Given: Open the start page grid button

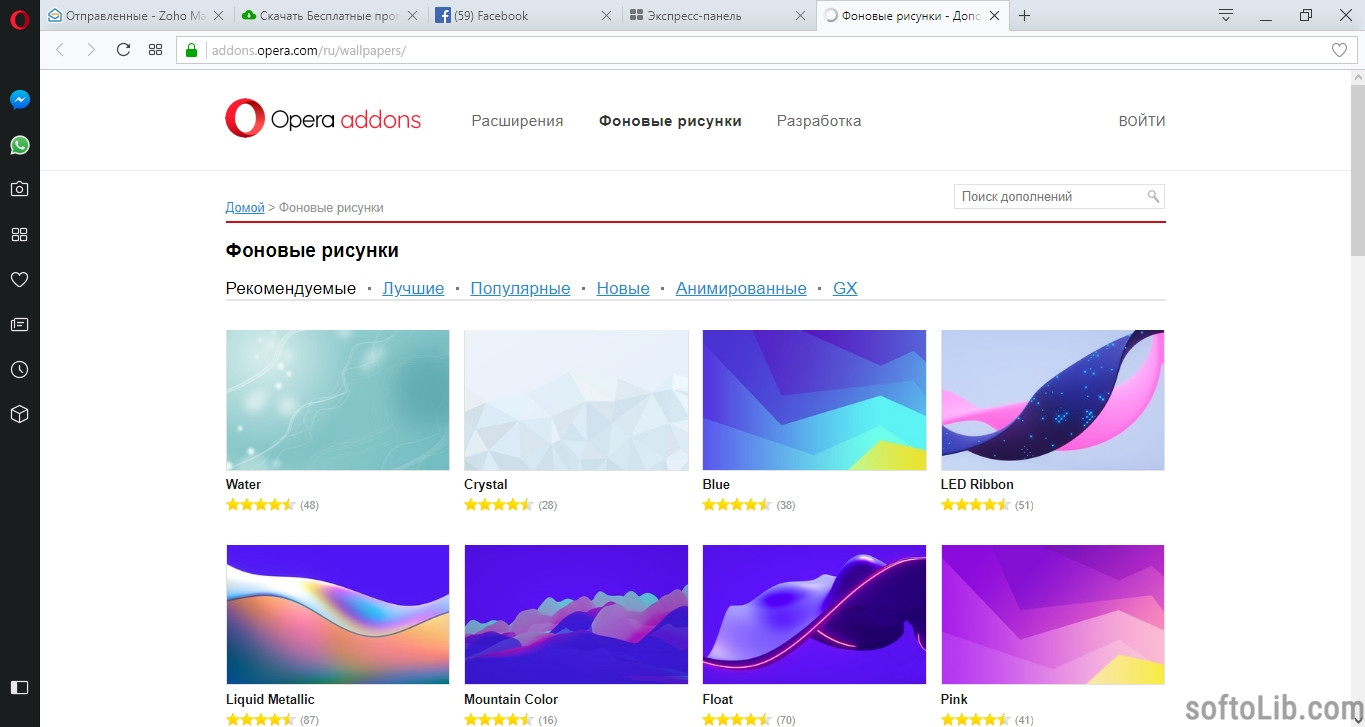Looking at the screenshot, I should click(155, 49).
